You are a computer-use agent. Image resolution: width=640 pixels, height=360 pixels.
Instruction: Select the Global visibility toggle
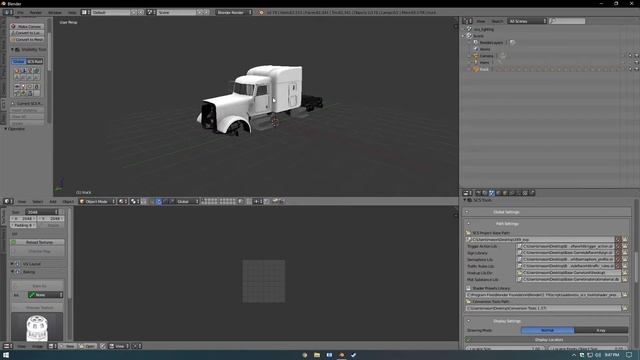[x=19, y=62]
